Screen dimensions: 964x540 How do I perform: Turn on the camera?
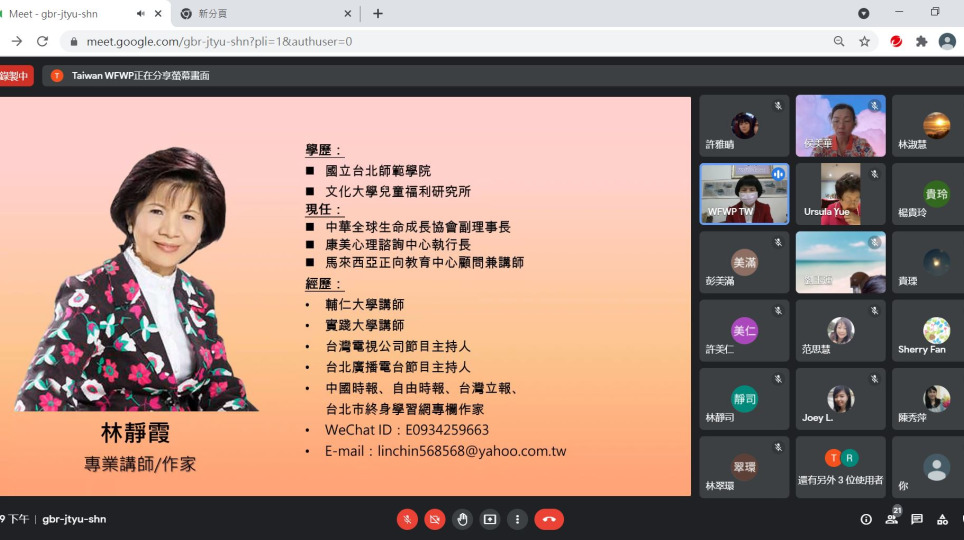(x=434, y=519)
